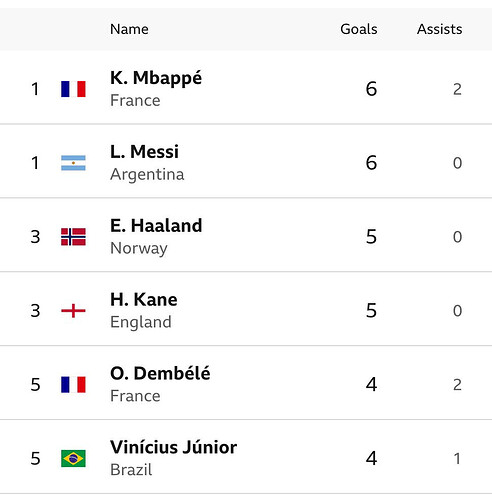This screenshot has width=492, height=500.
Task: Click the Name column header
Action: [x=129, y=29]
